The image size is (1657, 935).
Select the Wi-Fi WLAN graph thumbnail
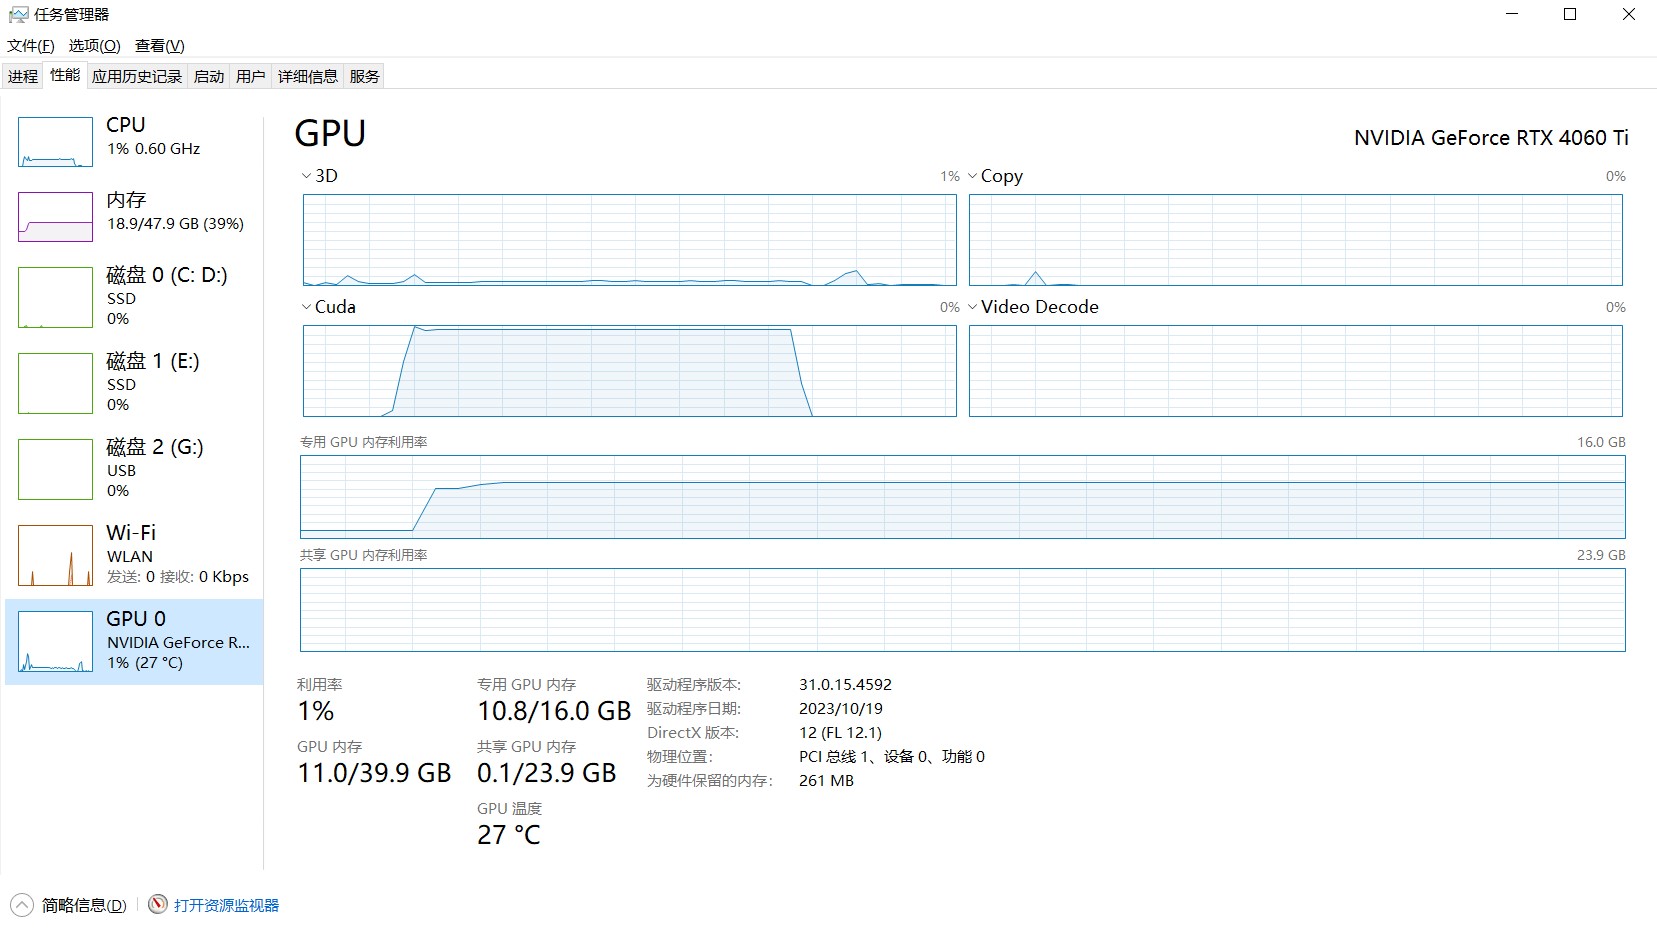(x=56, y=555)
